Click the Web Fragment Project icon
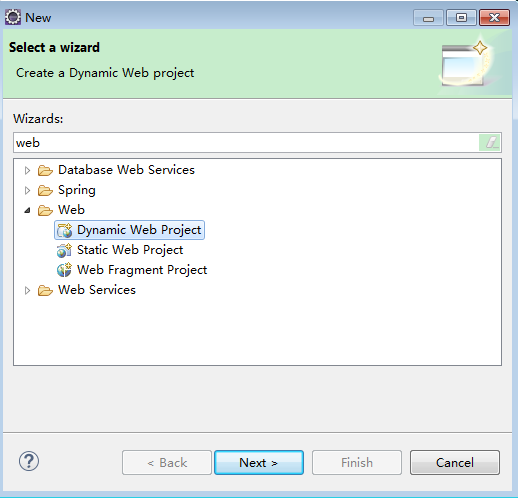 (x=64, y=270)
